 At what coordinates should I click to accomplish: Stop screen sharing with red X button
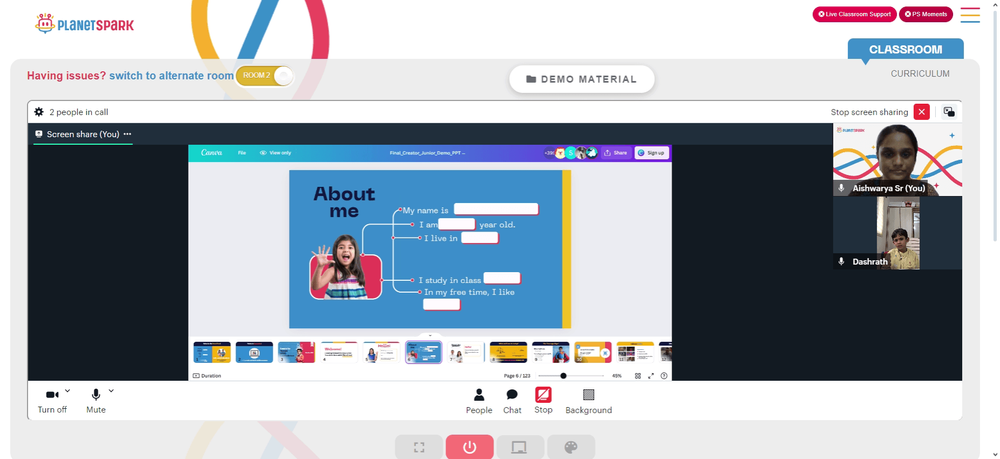pyautogui.click(x=922, y=112)
